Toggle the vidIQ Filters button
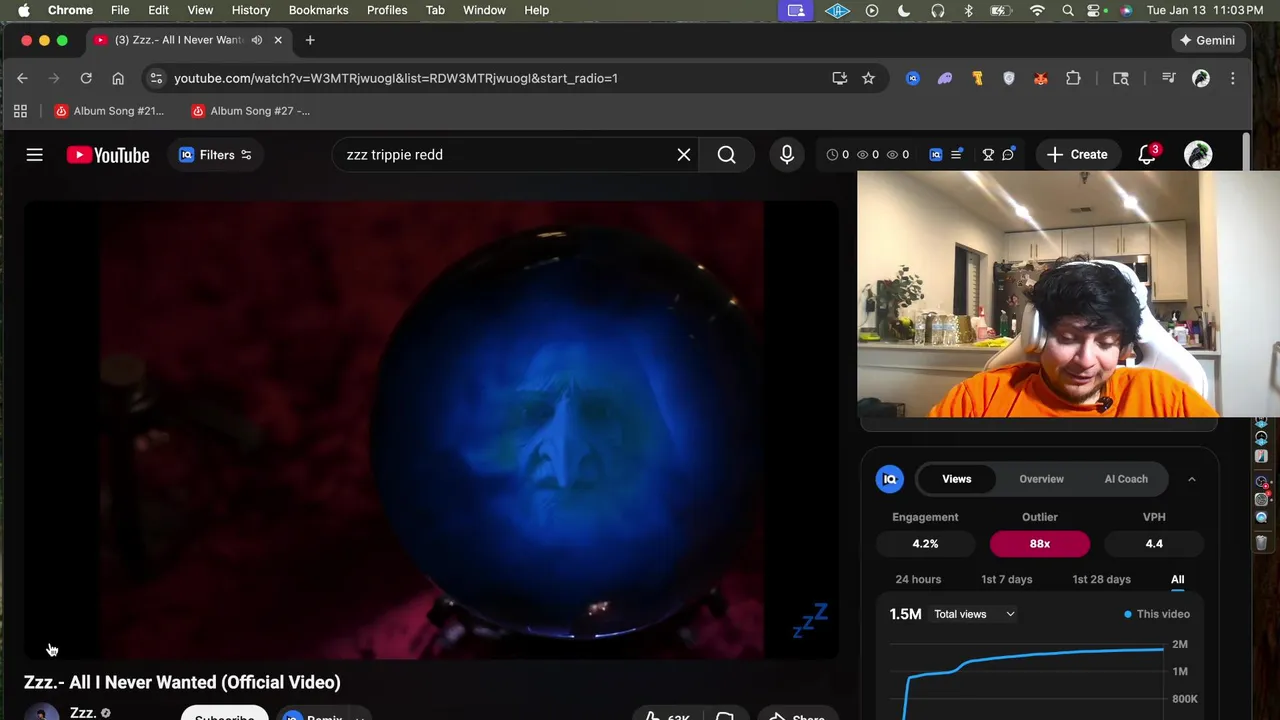 pos(215,155)
